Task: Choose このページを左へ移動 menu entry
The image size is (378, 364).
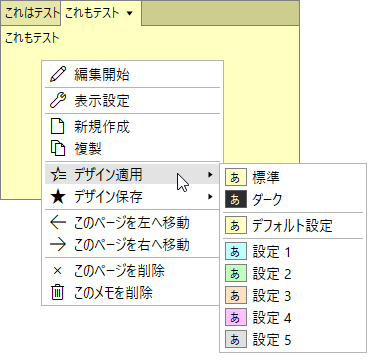Action: pos(132,223)
